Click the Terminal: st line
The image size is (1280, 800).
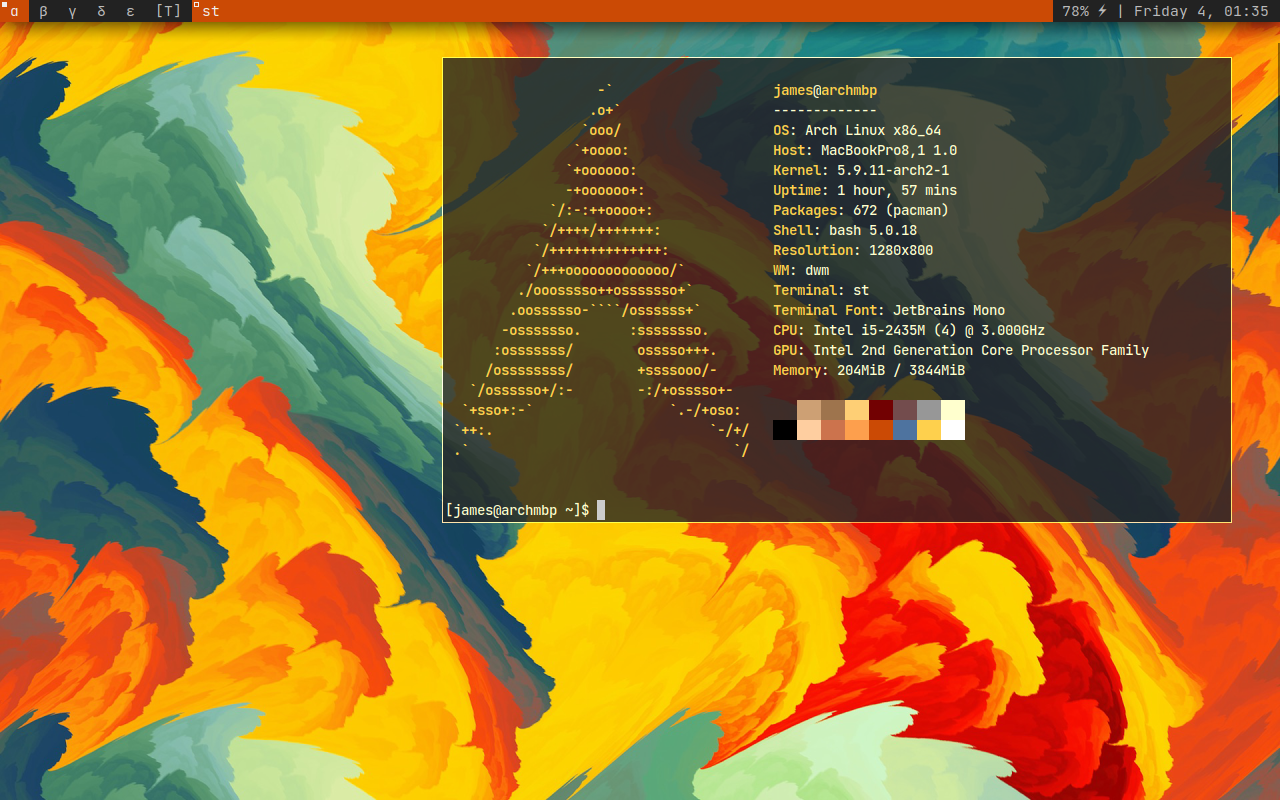[x=821, y=290]
